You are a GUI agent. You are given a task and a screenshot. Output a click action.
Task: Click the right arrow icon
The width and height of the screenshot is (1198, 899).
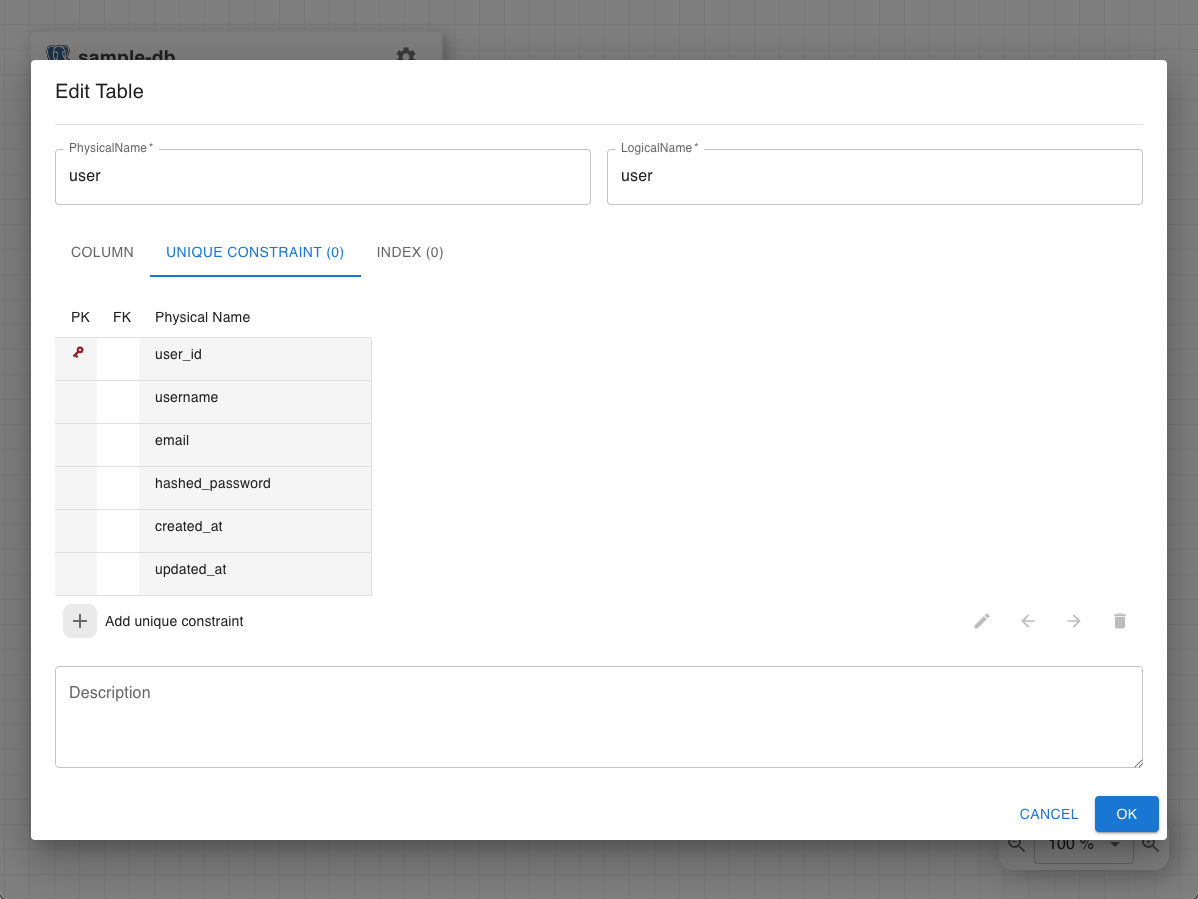pyautogui.click(x=1073, y=621)
